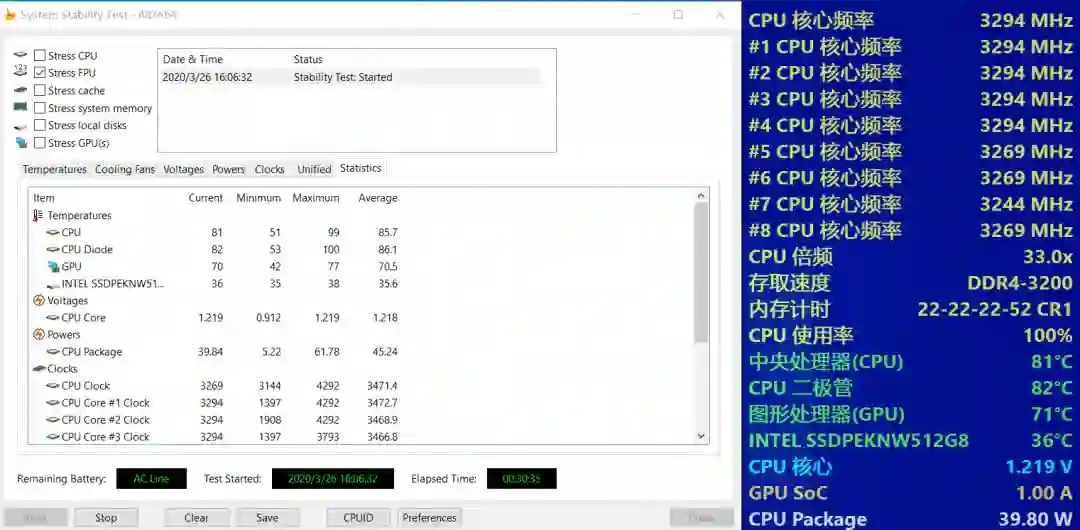The height and width of the screenshot is (530, 1080).
Task: Click the icon beside the CPU temperature row
Action: pos(52,232)
